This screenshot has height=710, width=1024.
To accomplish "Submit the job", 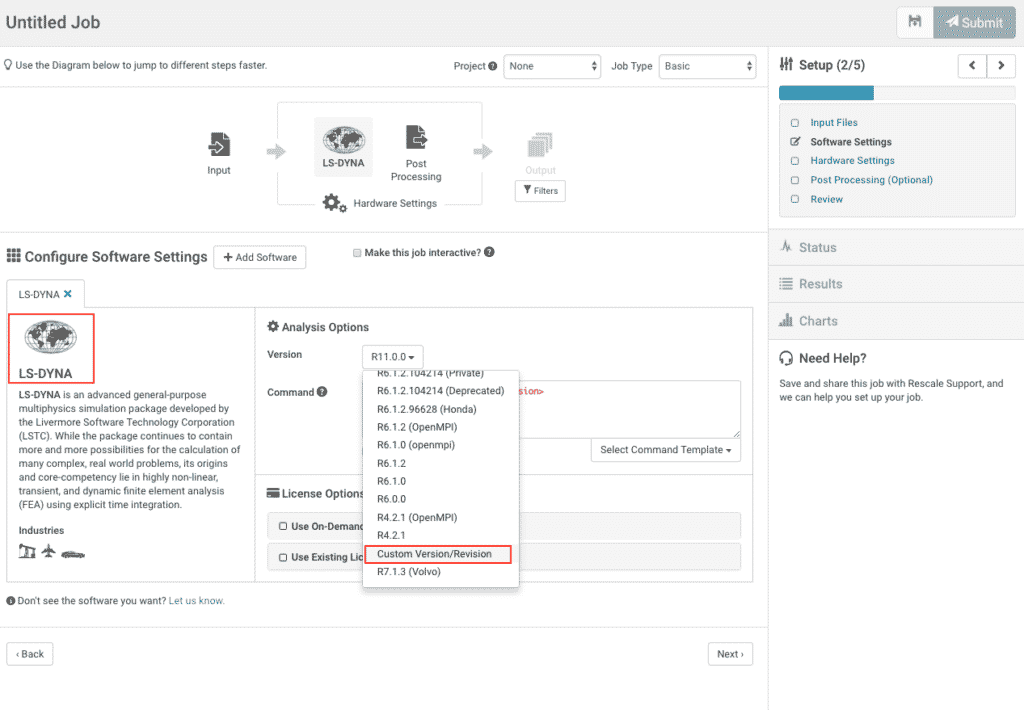I will (974, 22).
